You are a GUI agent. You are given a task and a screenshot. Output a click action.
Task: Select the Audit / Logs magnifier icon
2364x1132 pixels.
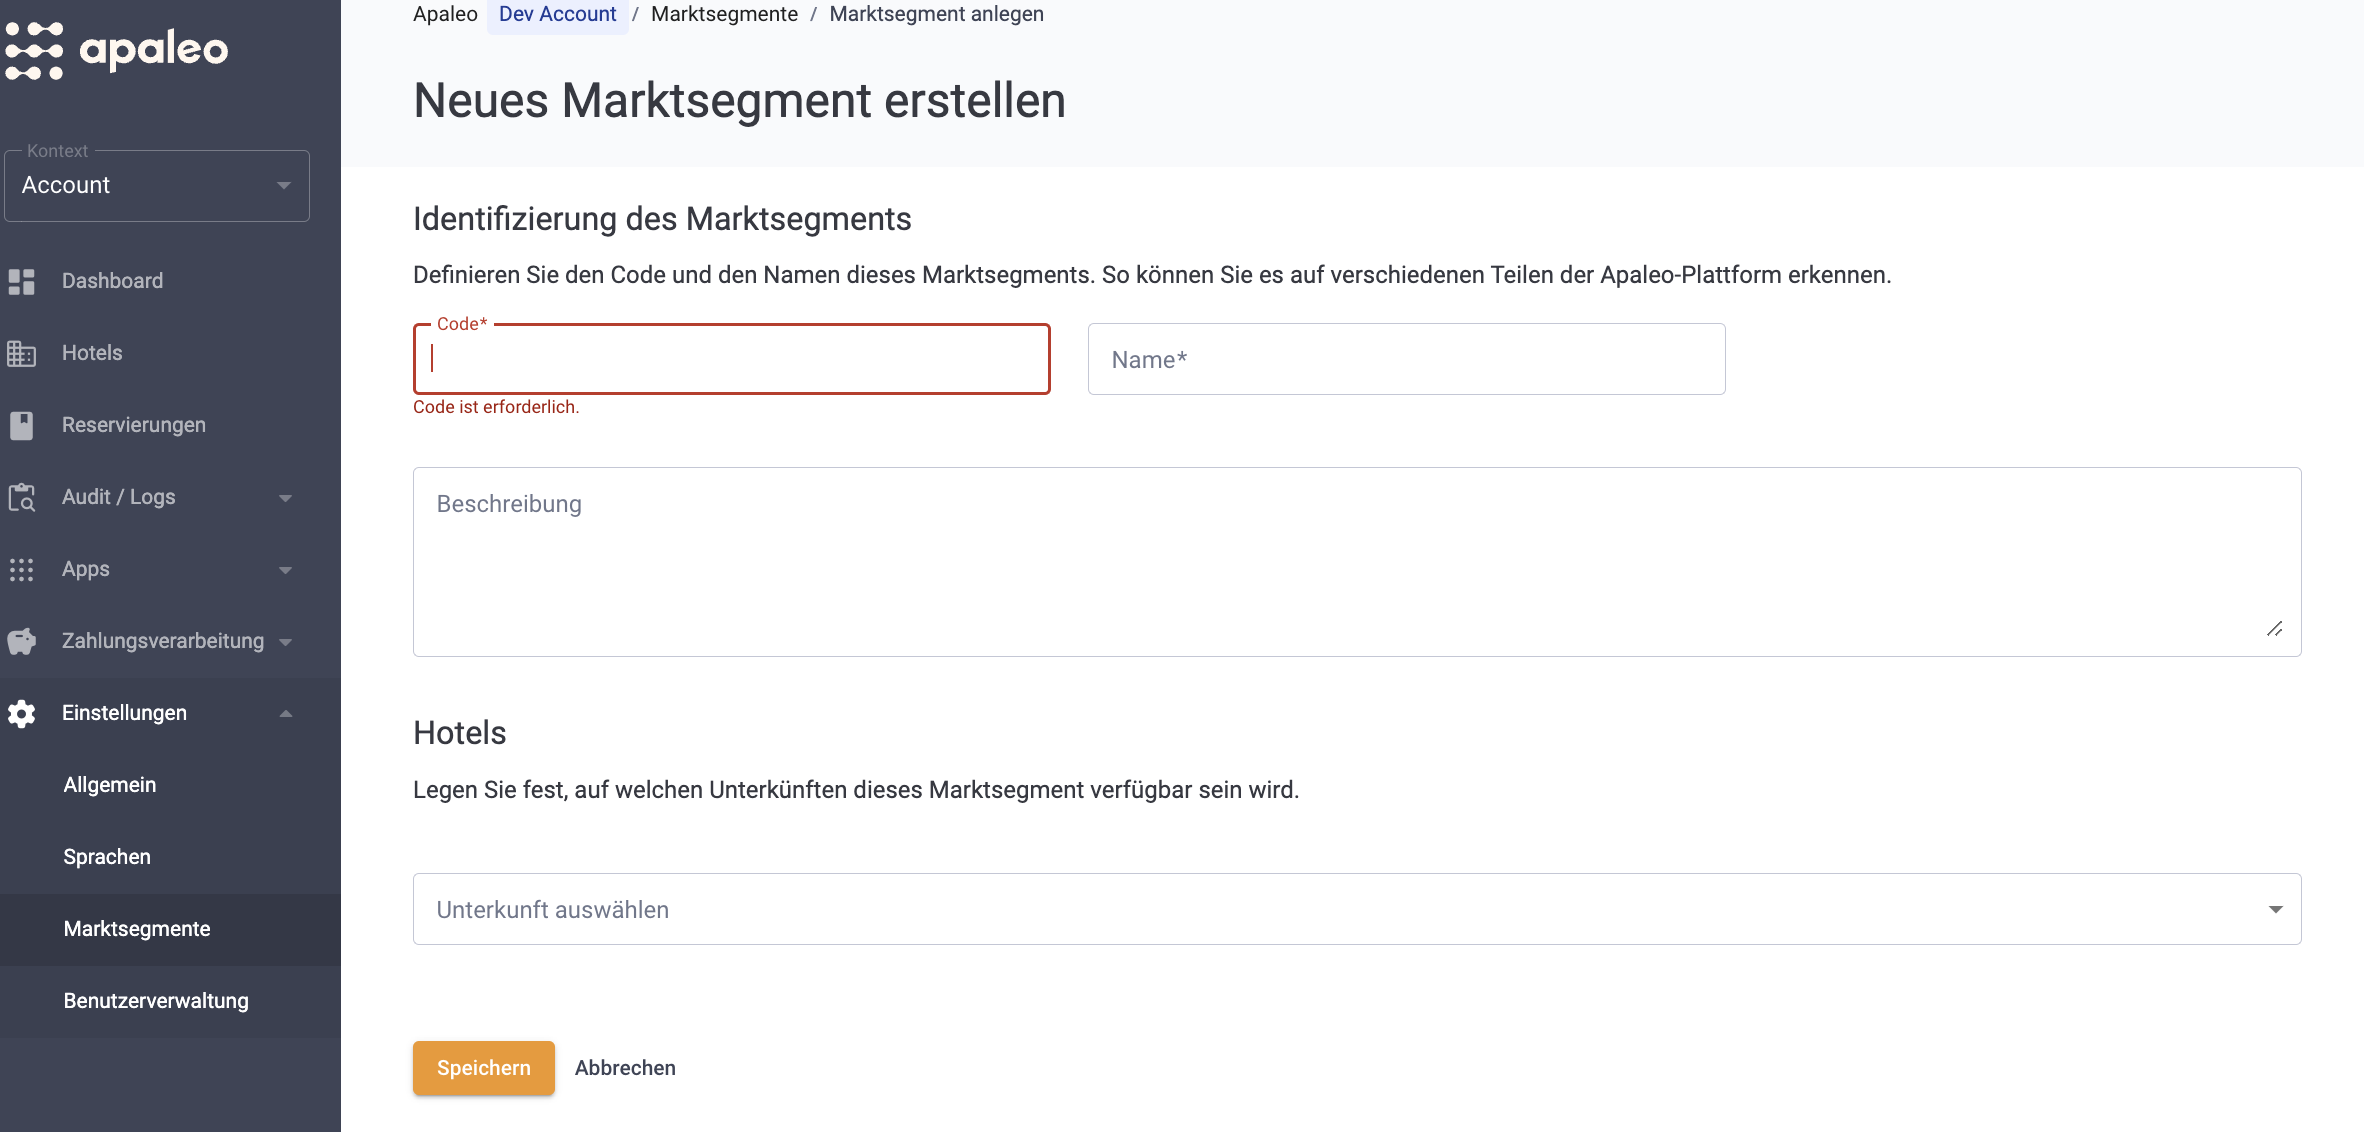pyautogui.click(x=22, y=497)
